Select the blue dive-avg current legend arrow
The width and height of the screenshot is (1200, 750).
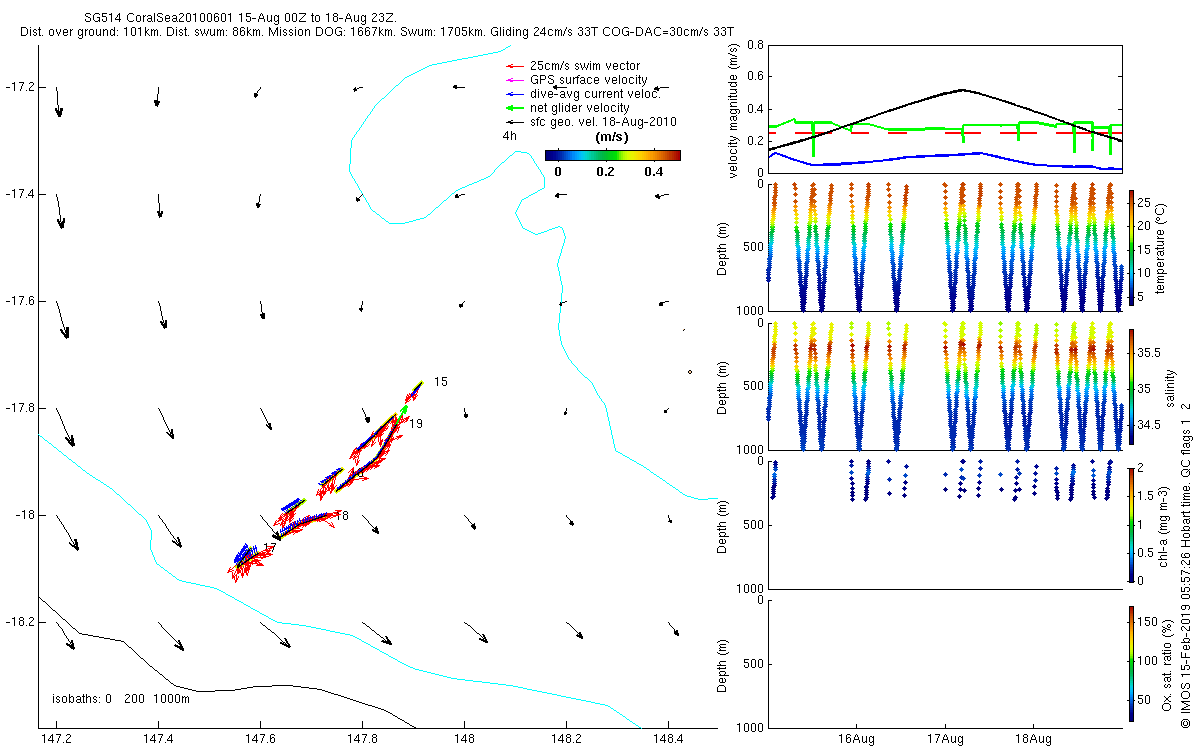pos(515,94)
